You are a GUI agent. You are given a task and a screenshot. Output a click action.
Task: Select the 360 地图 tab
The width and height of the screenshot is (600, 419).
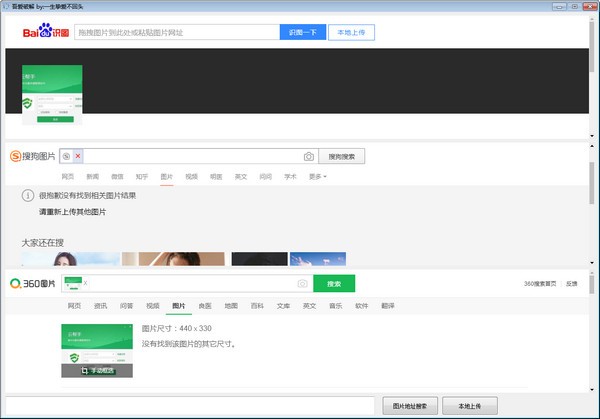(231, 306)
